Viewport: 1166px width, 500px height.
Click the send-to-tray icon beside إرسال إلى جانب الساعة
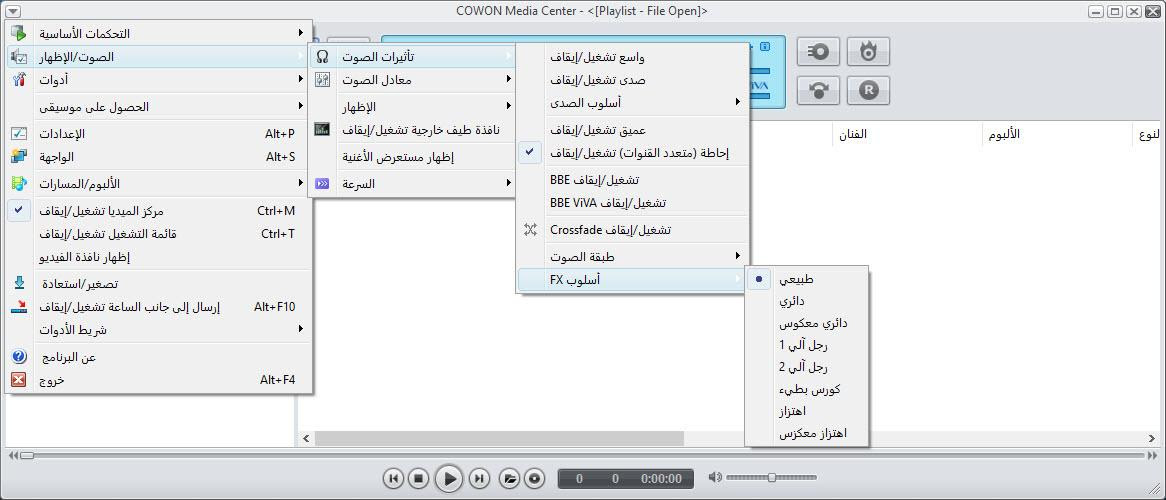(19, 307)
